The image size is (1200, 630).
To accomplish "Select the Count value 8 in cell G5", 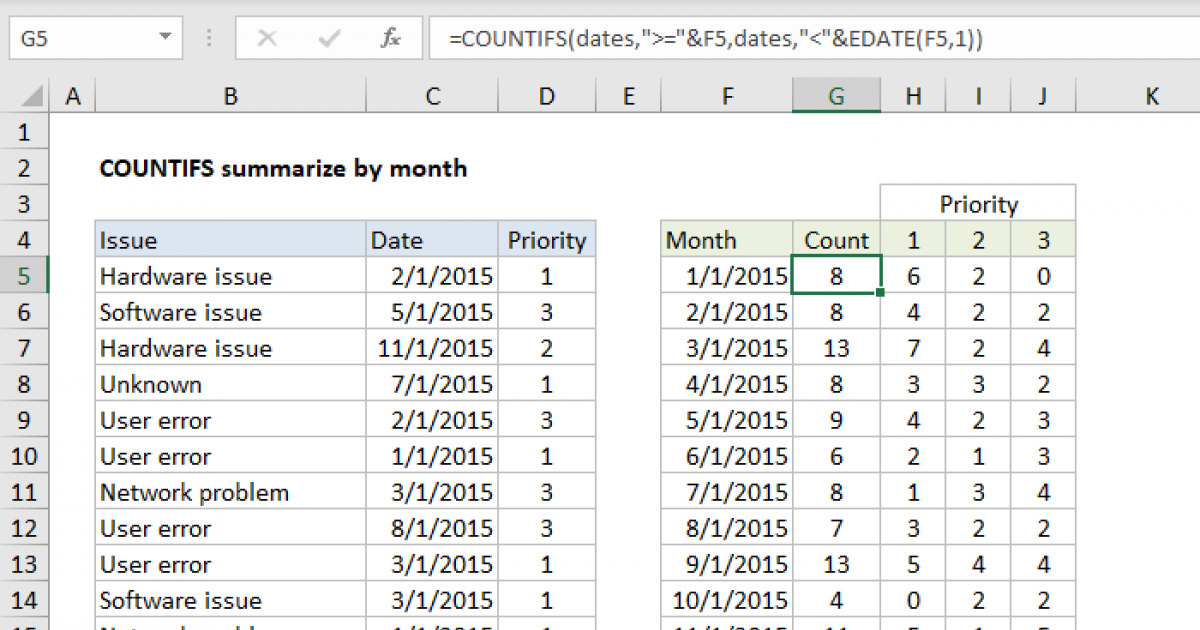I will pyautogui.click(x=836, y=275).
